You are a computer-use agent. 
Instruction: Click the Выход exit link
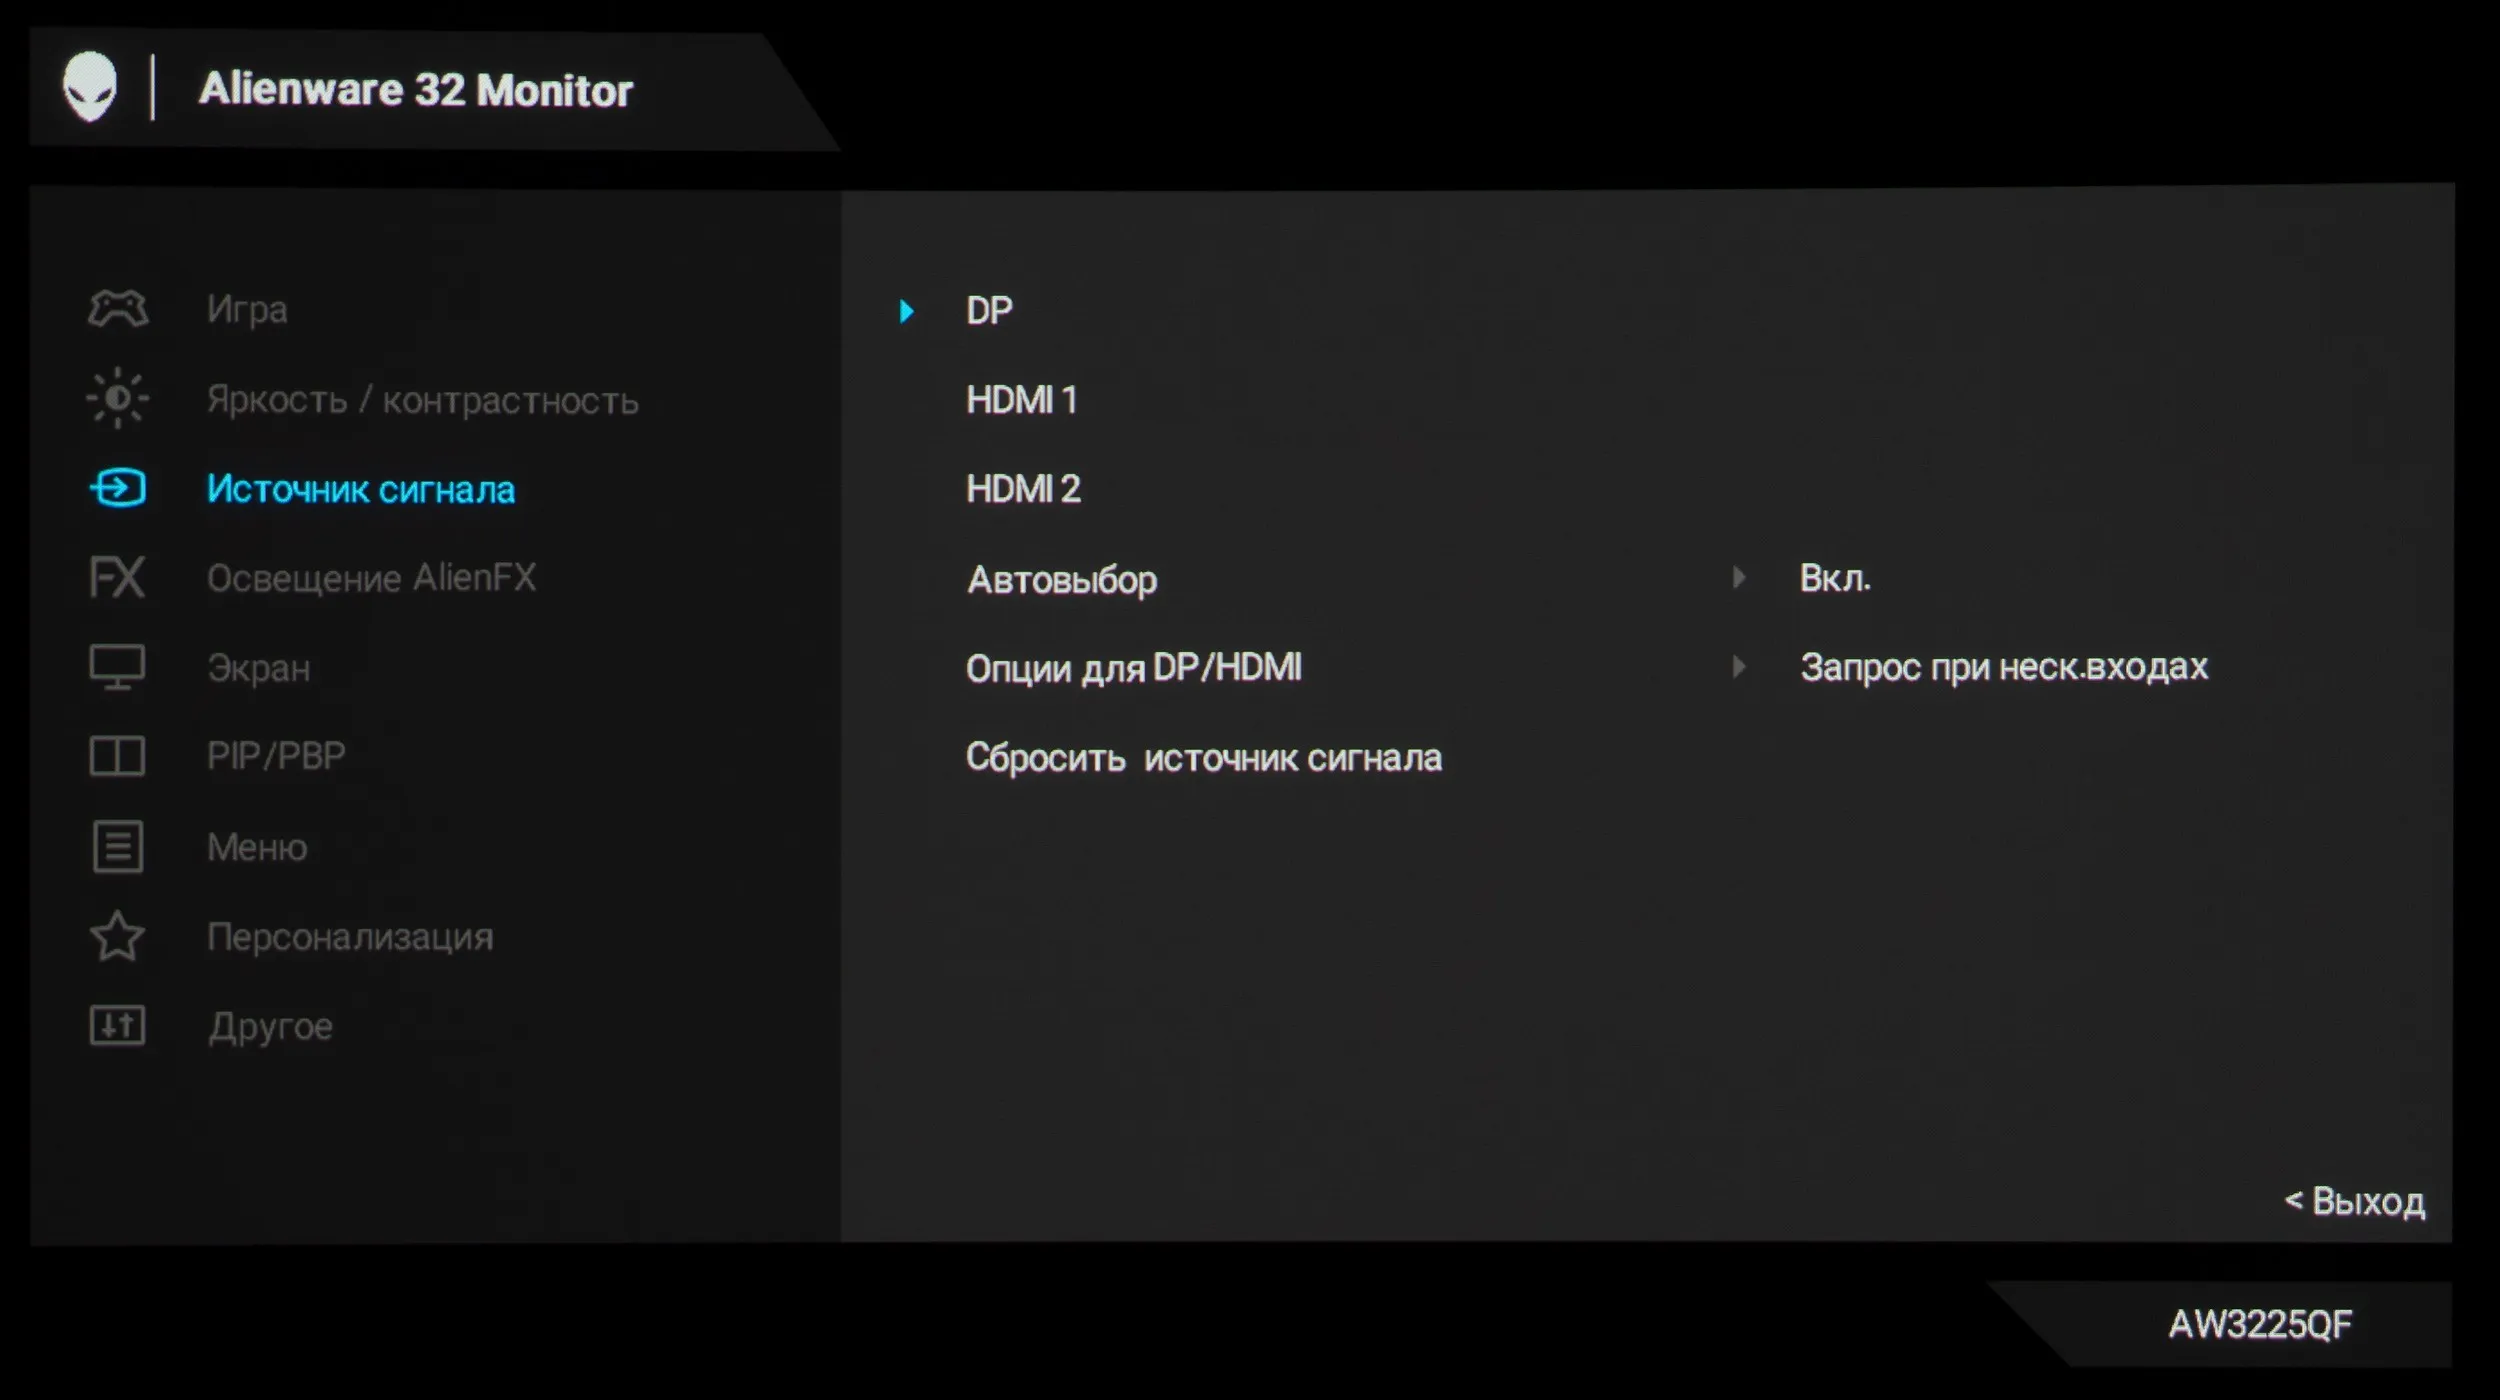(2355, 1201)
